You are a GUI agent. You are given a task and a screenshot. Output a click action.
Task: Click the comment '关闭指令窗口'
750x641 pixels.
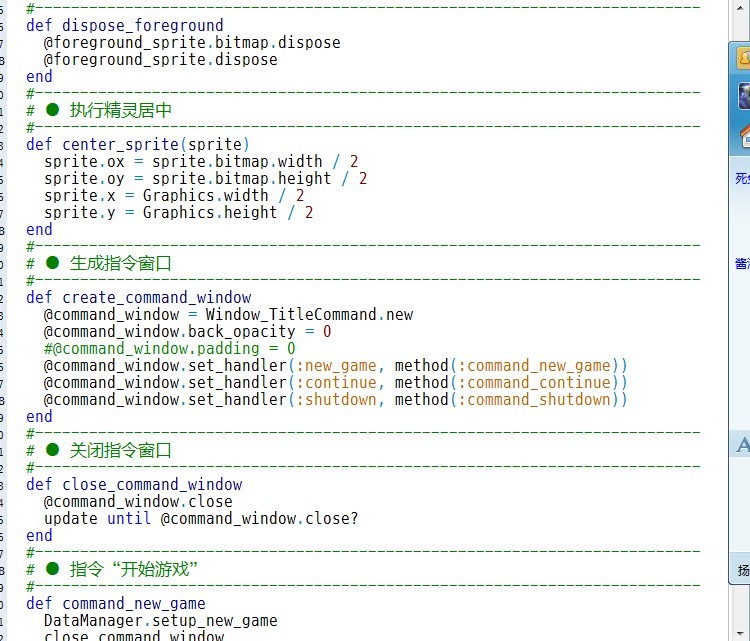tap(121, 450)
